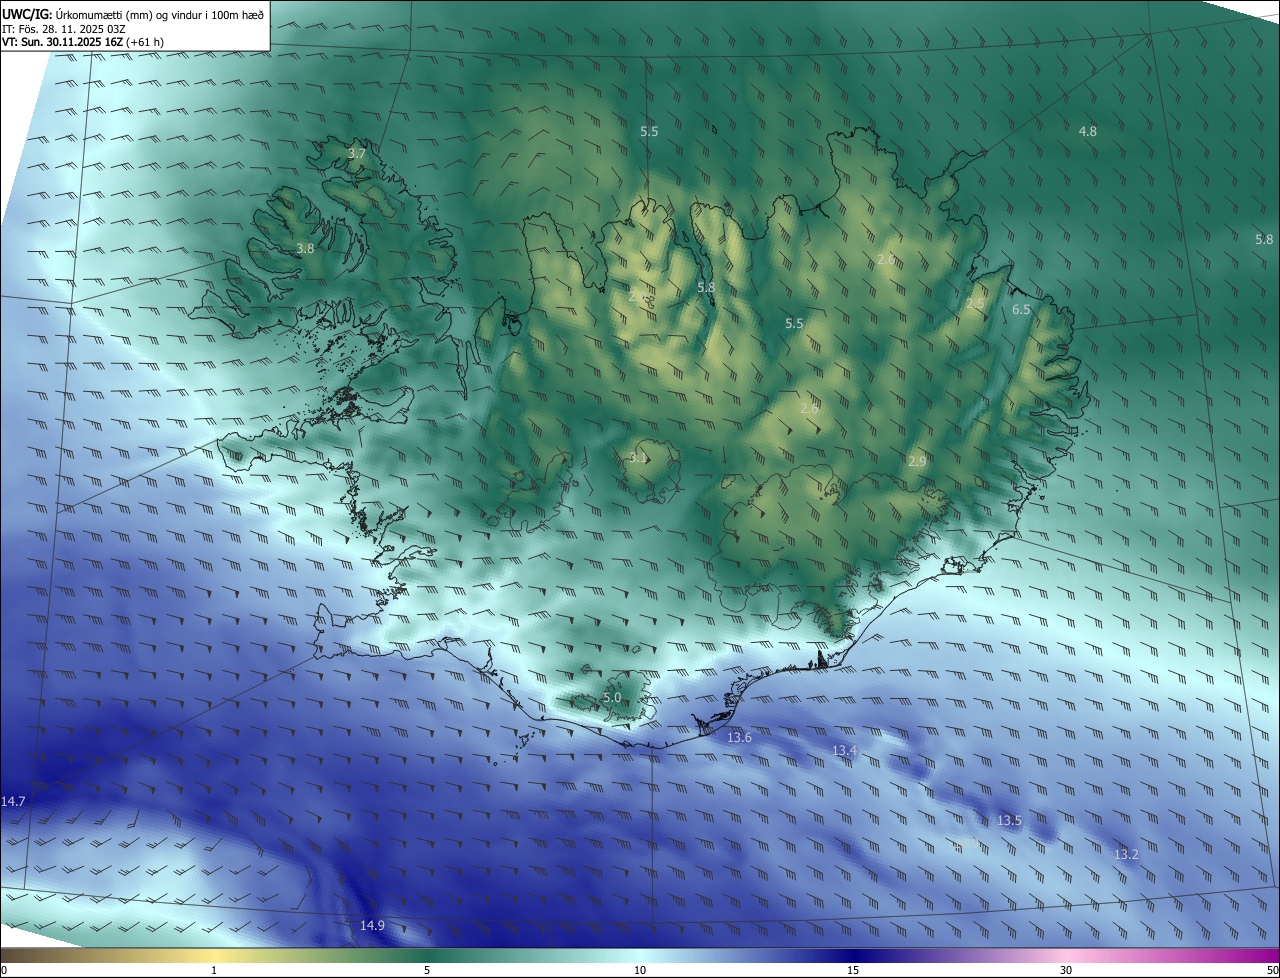Image resolution: width=1280 pixels, height=978 pixels.
Task: Click the title "Úrkomumætti (mm) og vindur í 100m hæð"
Action: point(160,14)
